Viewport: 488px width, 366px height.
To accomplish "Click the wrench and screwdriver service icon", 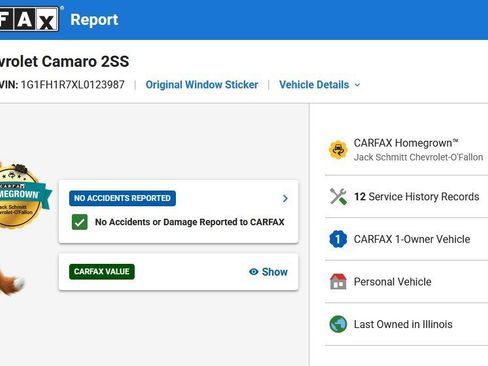I will click(x=338, y=196).
